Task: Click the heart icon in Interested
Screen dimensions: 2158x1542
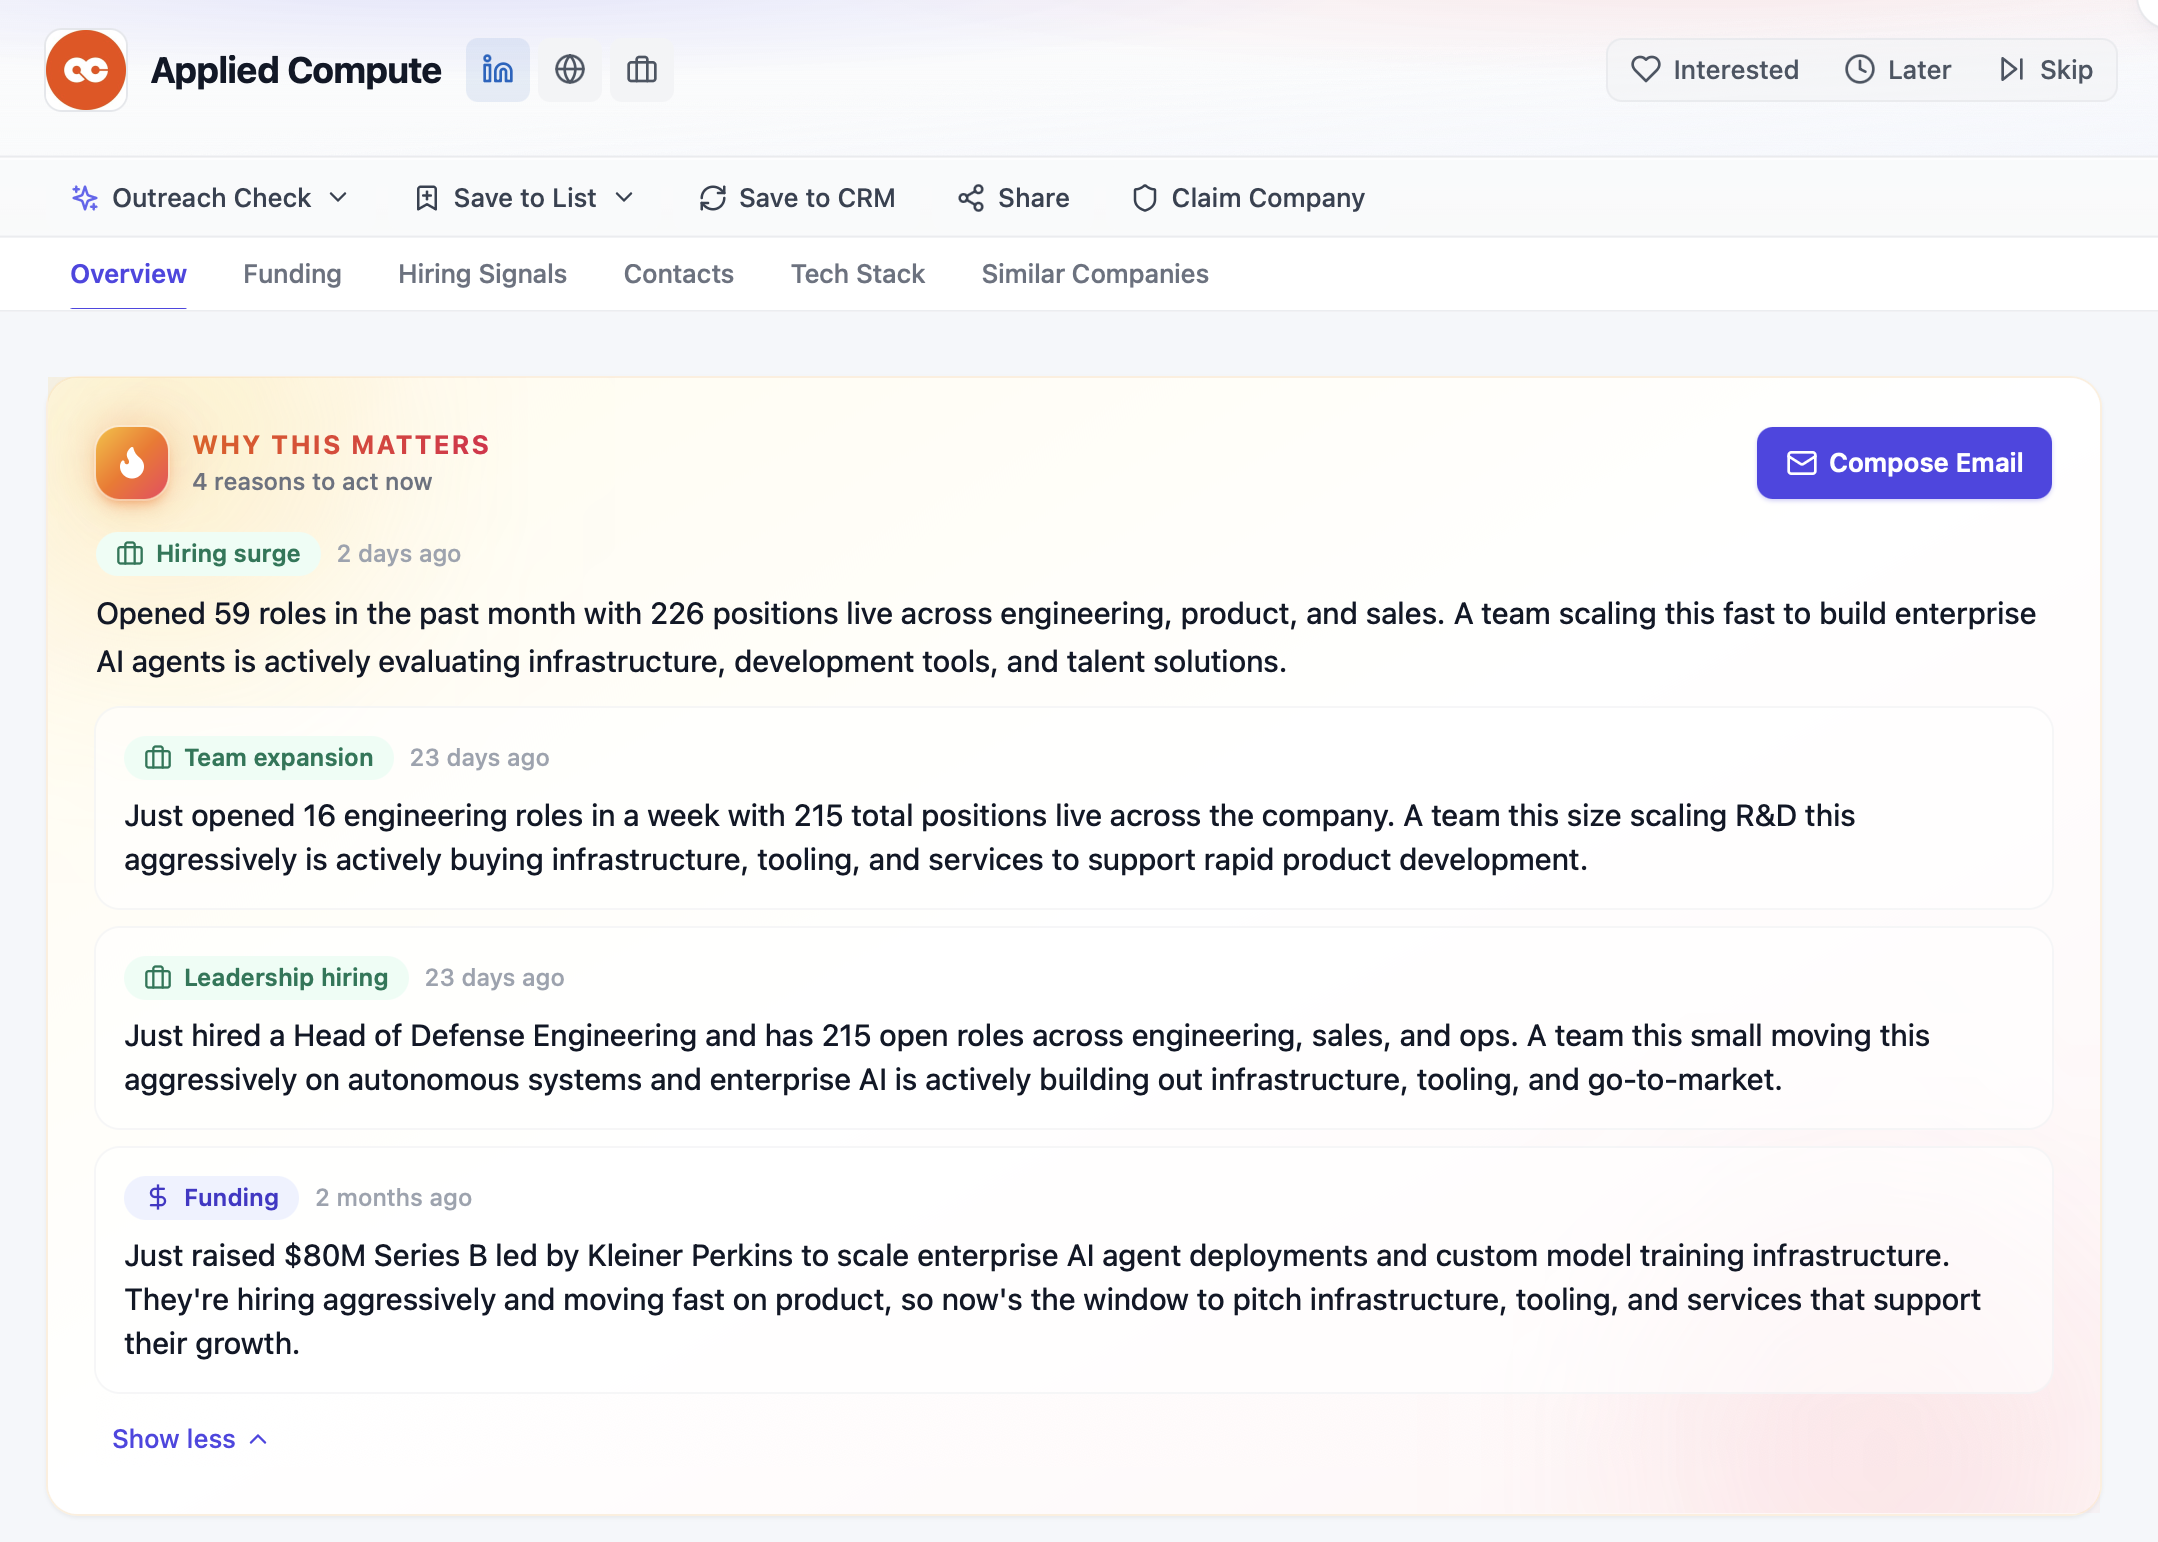Action: tap(1645, 70)
